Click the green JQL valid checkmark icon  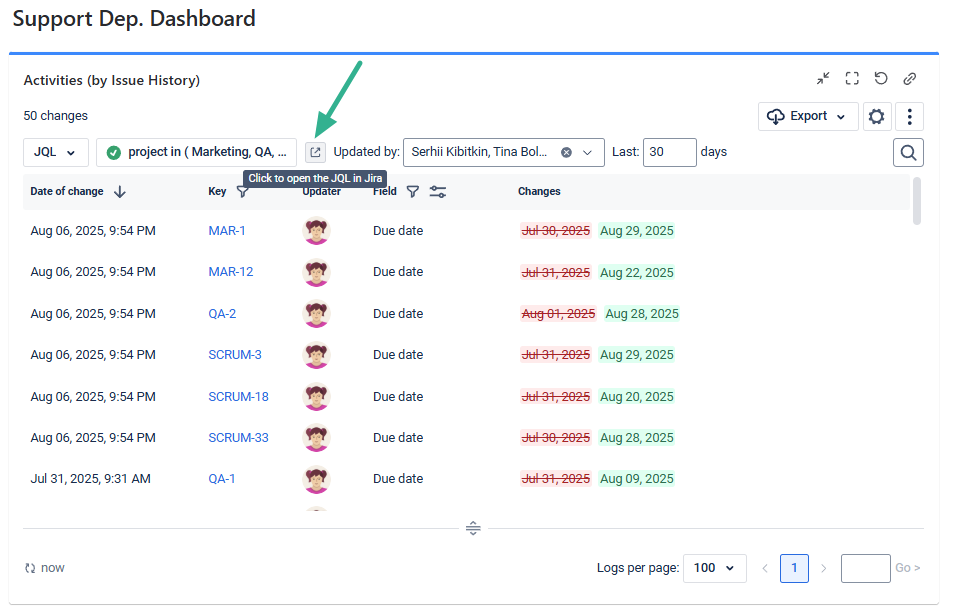(x=113, y=152)
